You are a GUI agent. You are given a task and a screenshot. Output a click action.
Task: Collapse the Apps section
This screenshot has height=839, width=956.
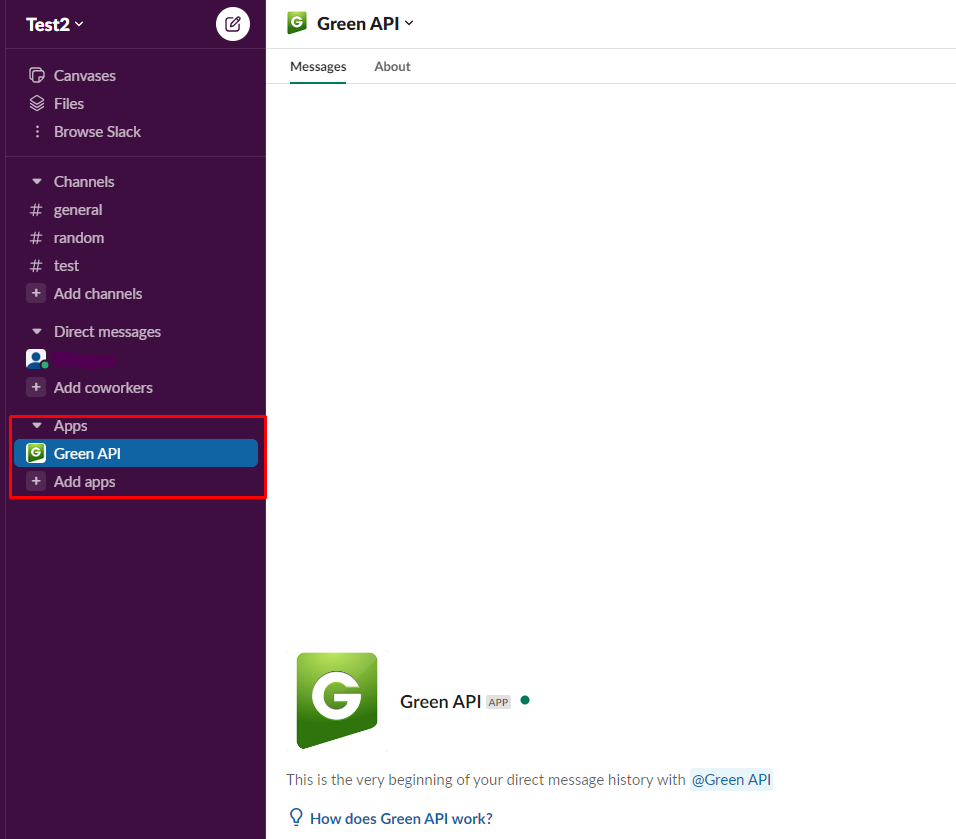pos(37,426)
